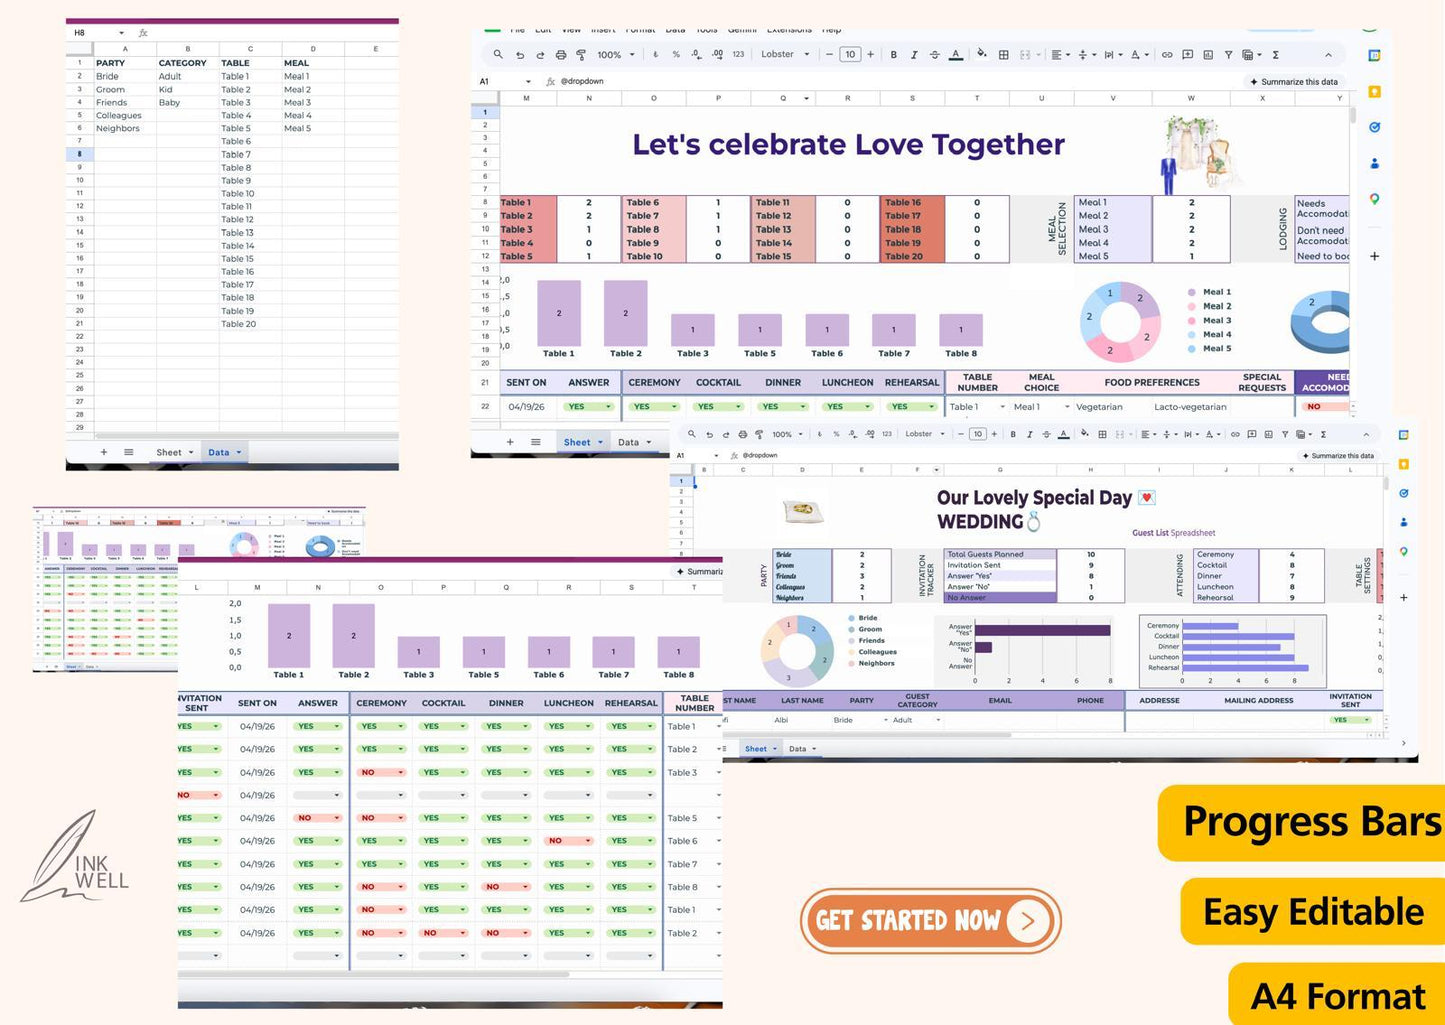Open Tasks side panel beside Love Together sheet
The image size is (1445, 1025).
tap(1375, 127)
